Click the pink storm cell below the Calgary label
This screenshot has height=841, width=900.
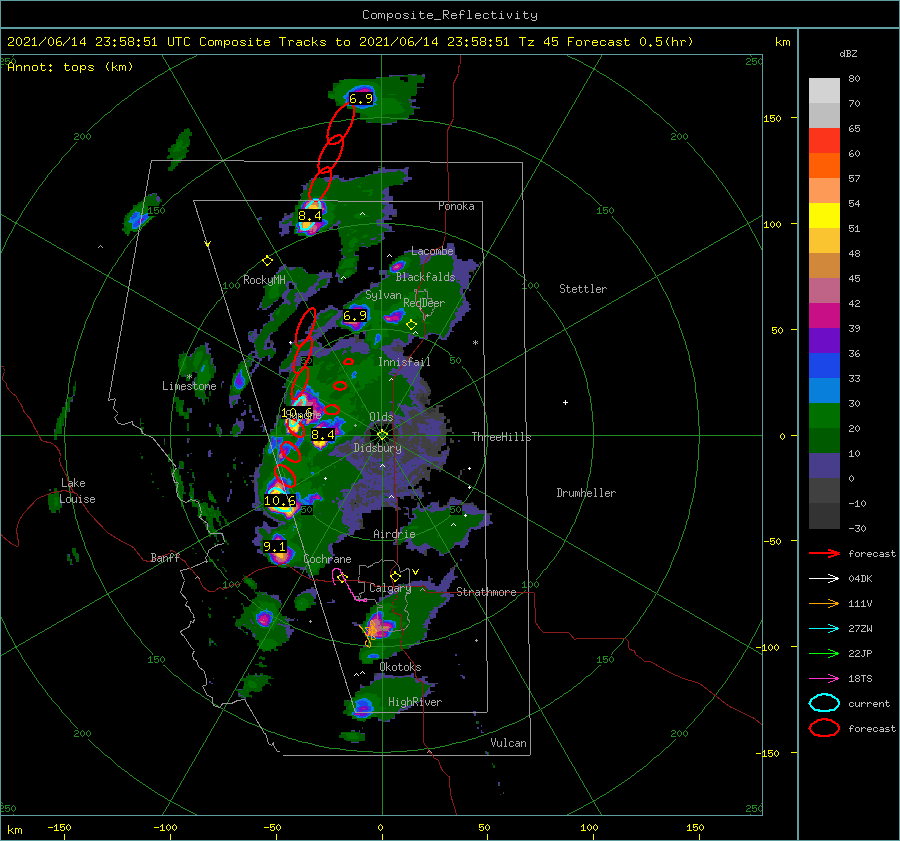pos(379,625)
